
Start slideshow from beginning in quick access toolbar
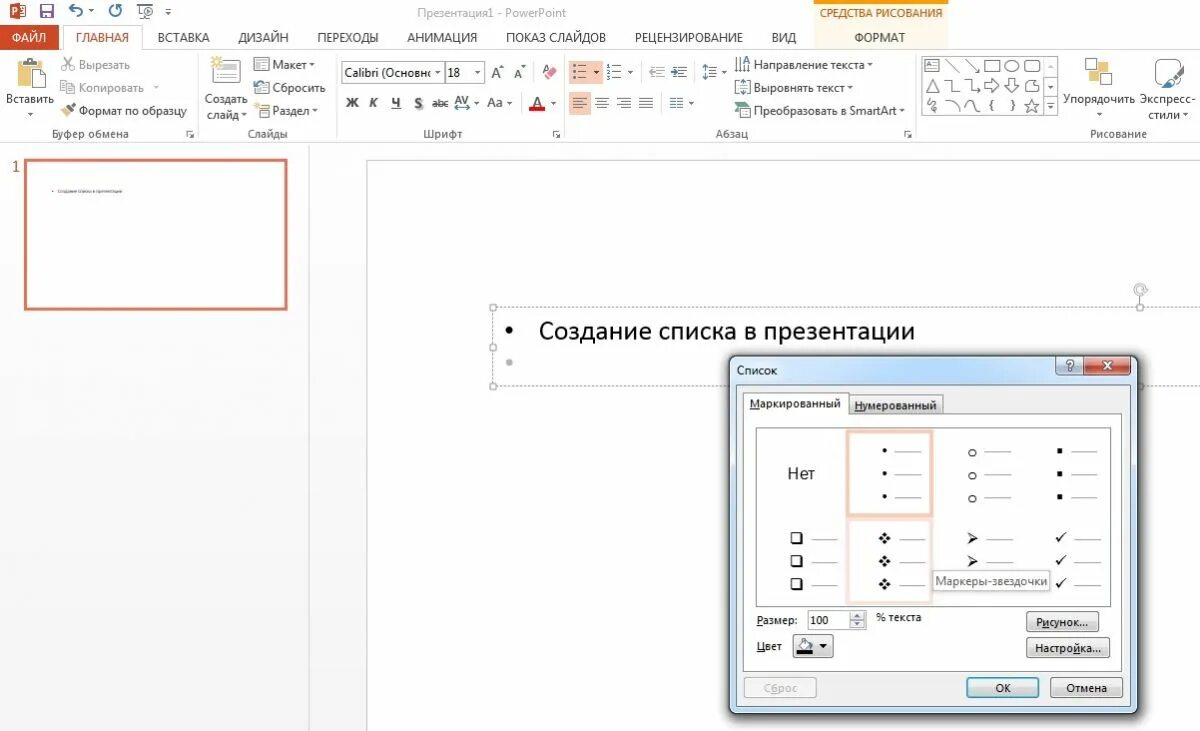coord(145,12)
